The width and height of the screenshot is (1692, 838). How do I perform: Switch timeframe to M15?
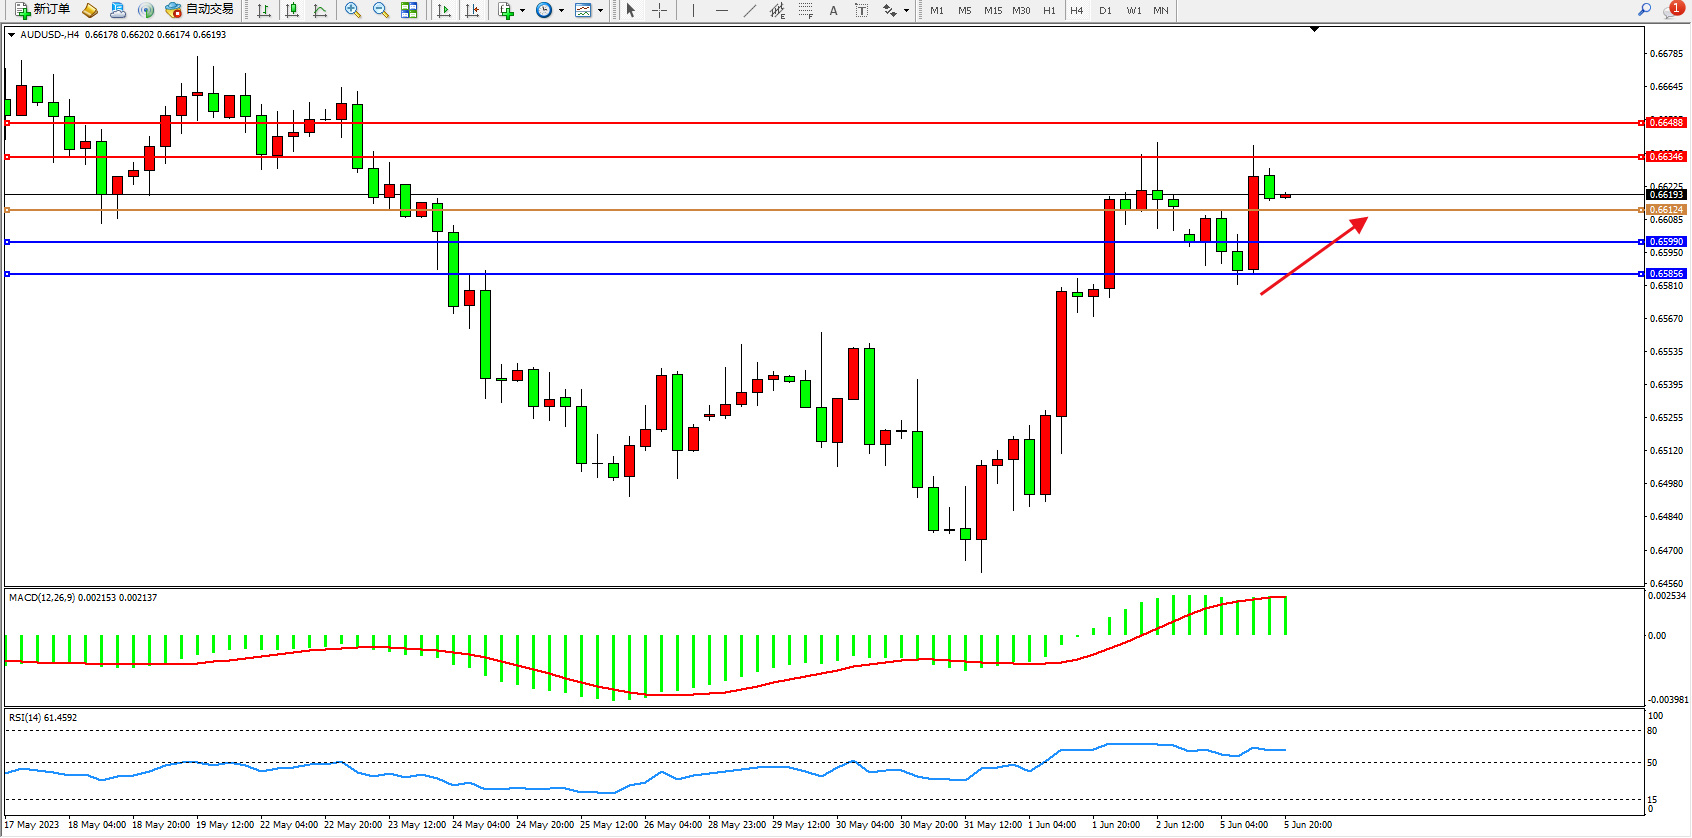(x=992, y=10)
